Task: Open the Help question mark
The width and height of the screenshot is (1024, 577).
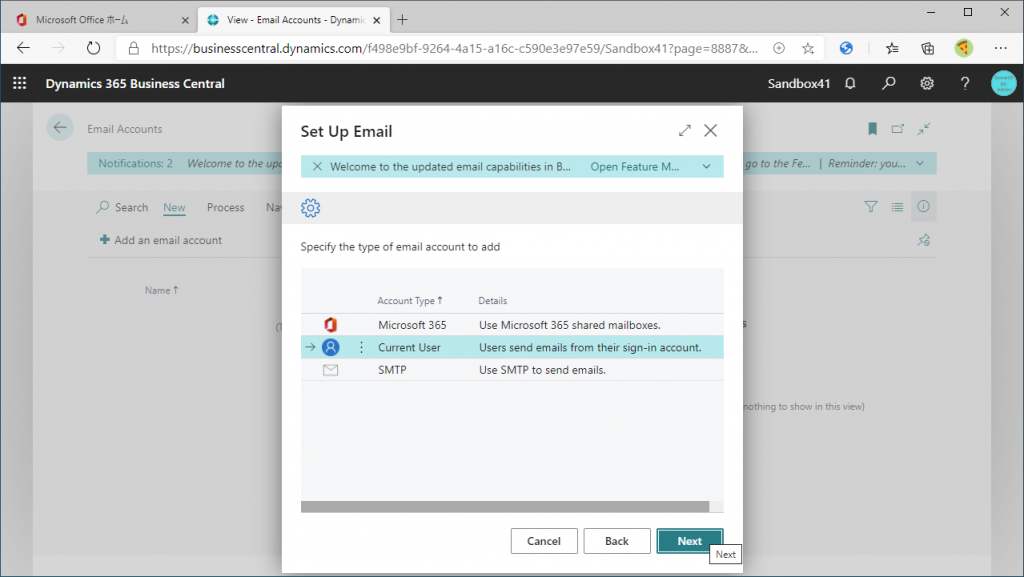Action: click(x=965, y=84)
